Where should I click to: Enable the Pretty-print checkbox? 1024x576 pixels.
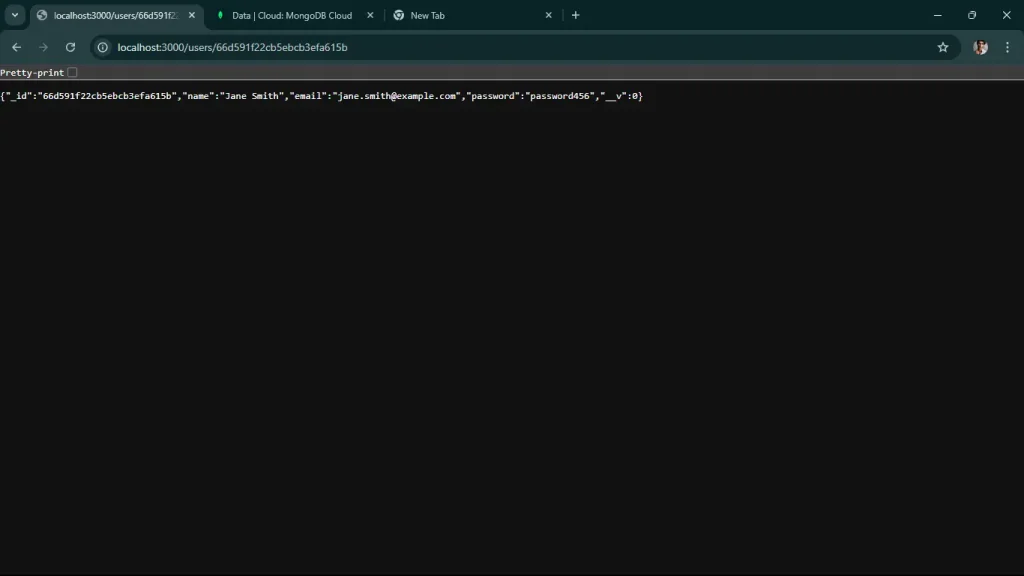tap(71, 72)
